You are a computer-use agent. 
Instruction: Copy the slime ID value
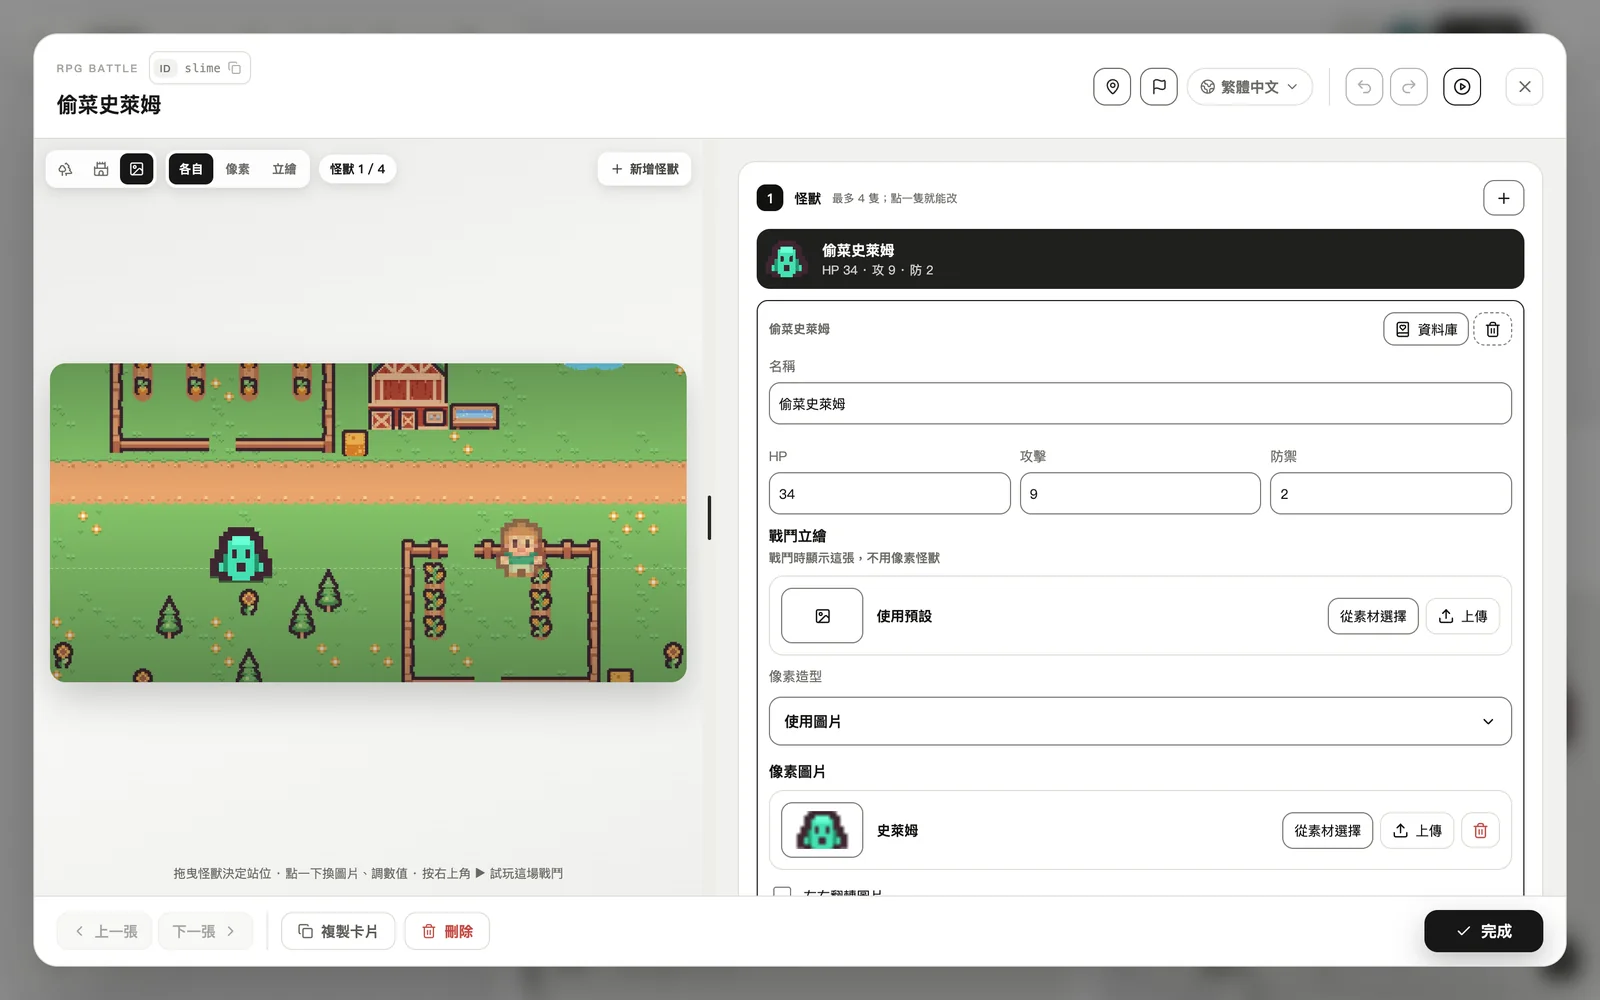point(235,68)
